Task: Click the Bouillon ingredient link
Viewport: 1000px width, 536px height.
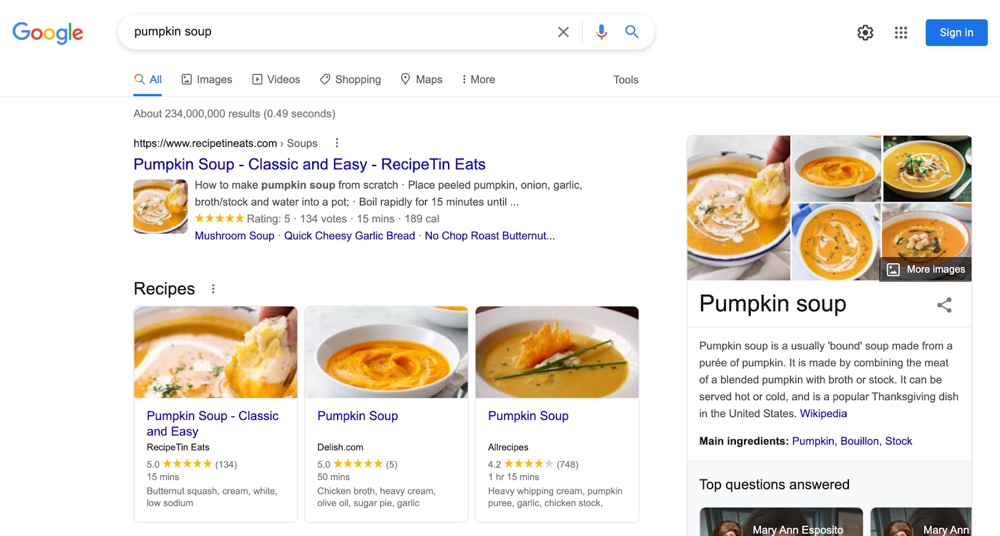Action: 859,441
